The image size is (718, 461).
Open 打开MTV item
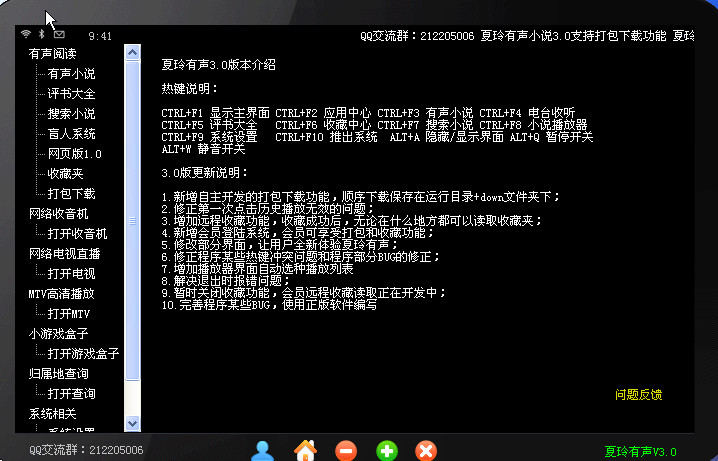pos(69,314)
